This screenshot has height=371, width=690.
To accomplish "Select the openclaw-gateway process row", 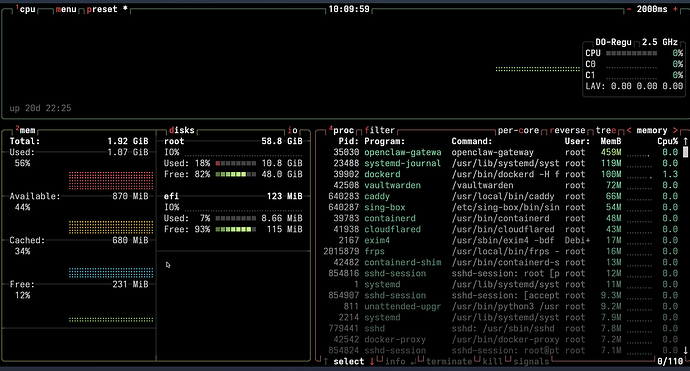I will tap(501, 152).
